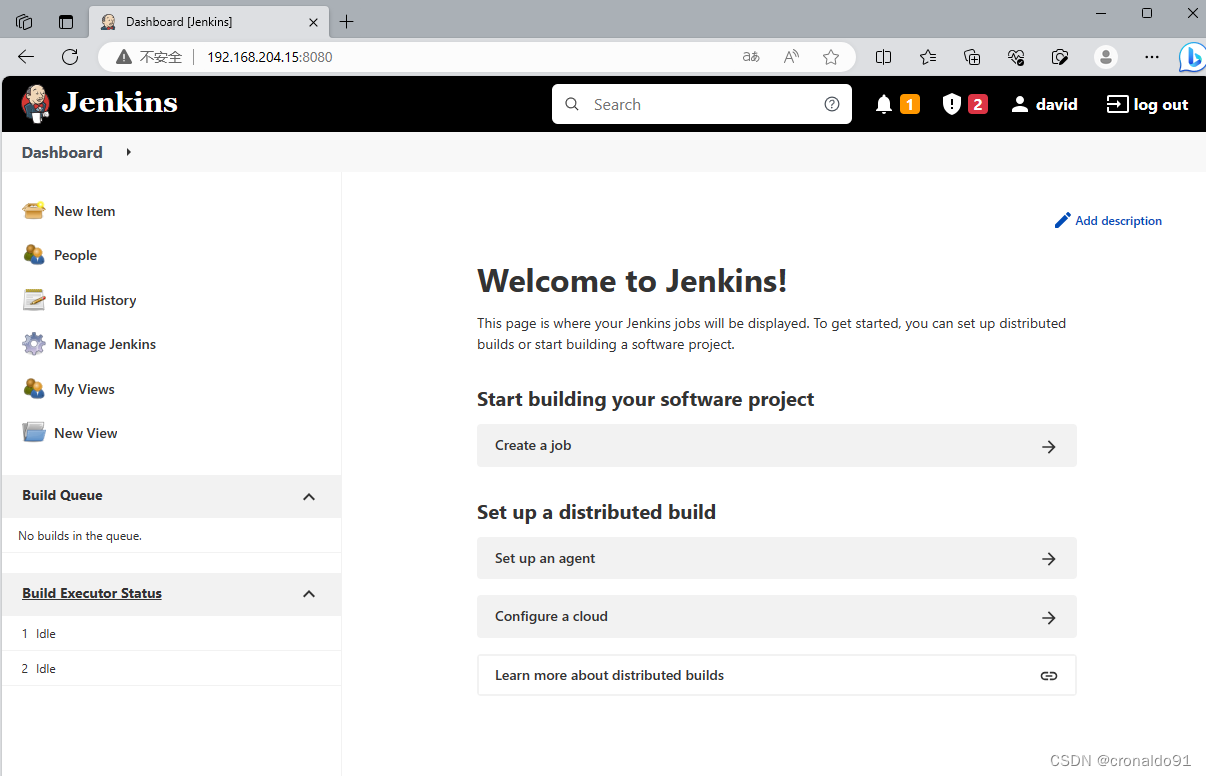The image size is (1206, 776).
Task: Open the favorites list icon
Action: pos(928,57)
